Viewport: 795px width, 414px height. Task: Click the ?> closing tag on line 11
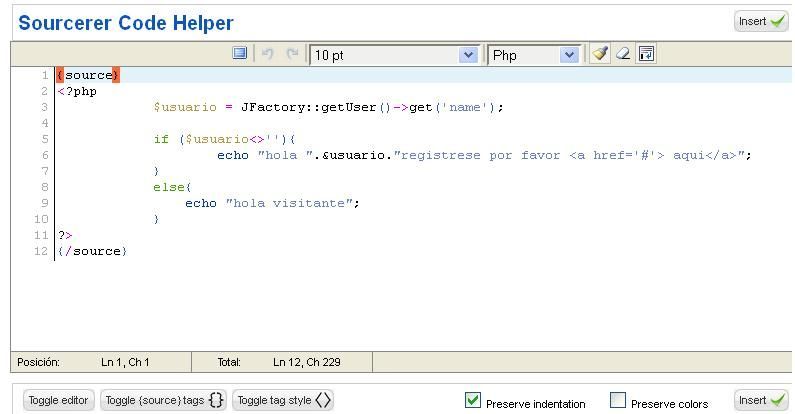tap(65, 235)
